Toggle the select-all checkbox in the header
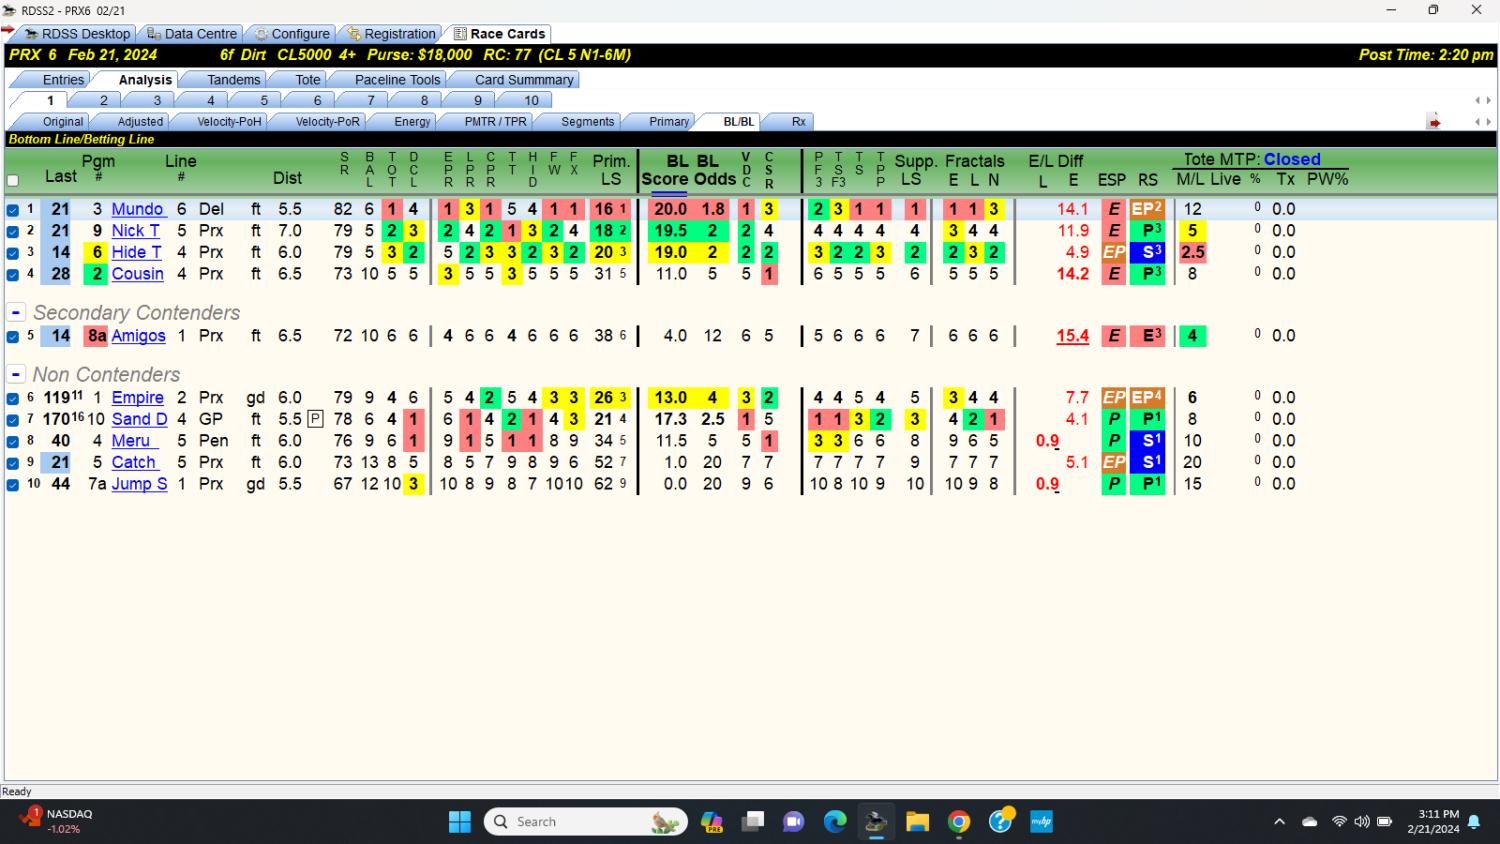Image resolution: width=1500 pixels, height=844 pixels. click(x=13, y=181)
